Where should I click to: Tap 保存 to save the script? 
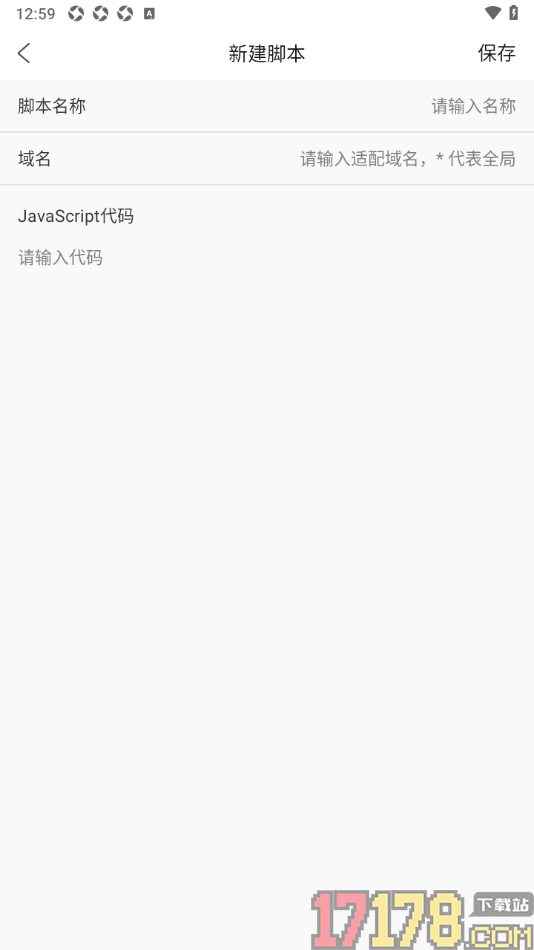pyautogui.click(x=496, y=53)
